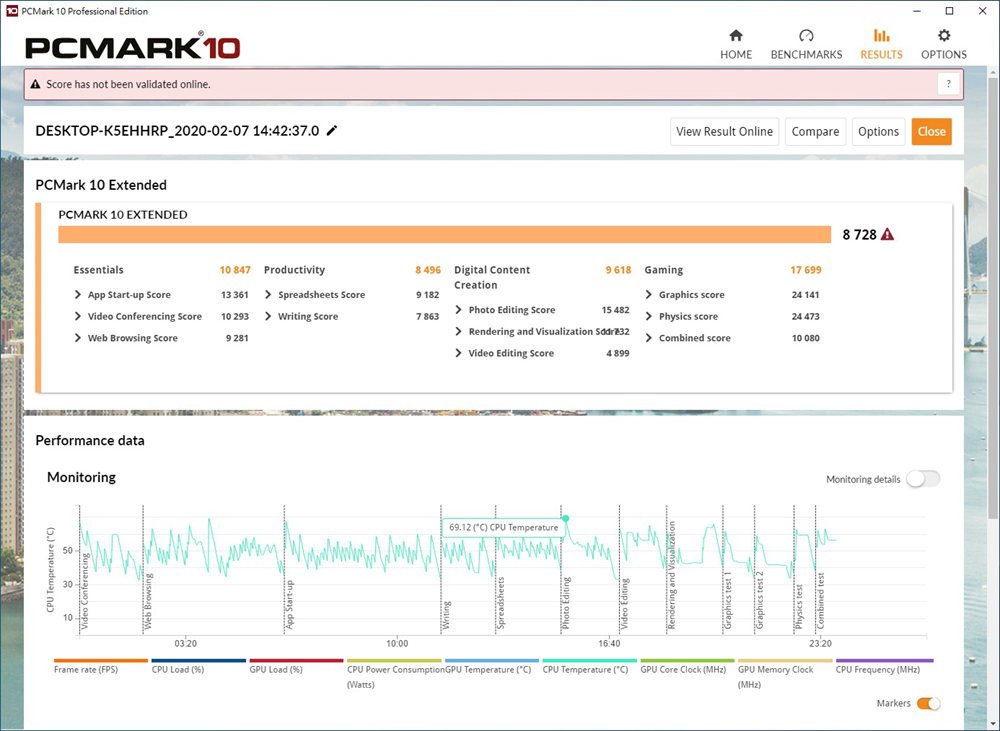Click the View Result Online button

click(724, 131)
